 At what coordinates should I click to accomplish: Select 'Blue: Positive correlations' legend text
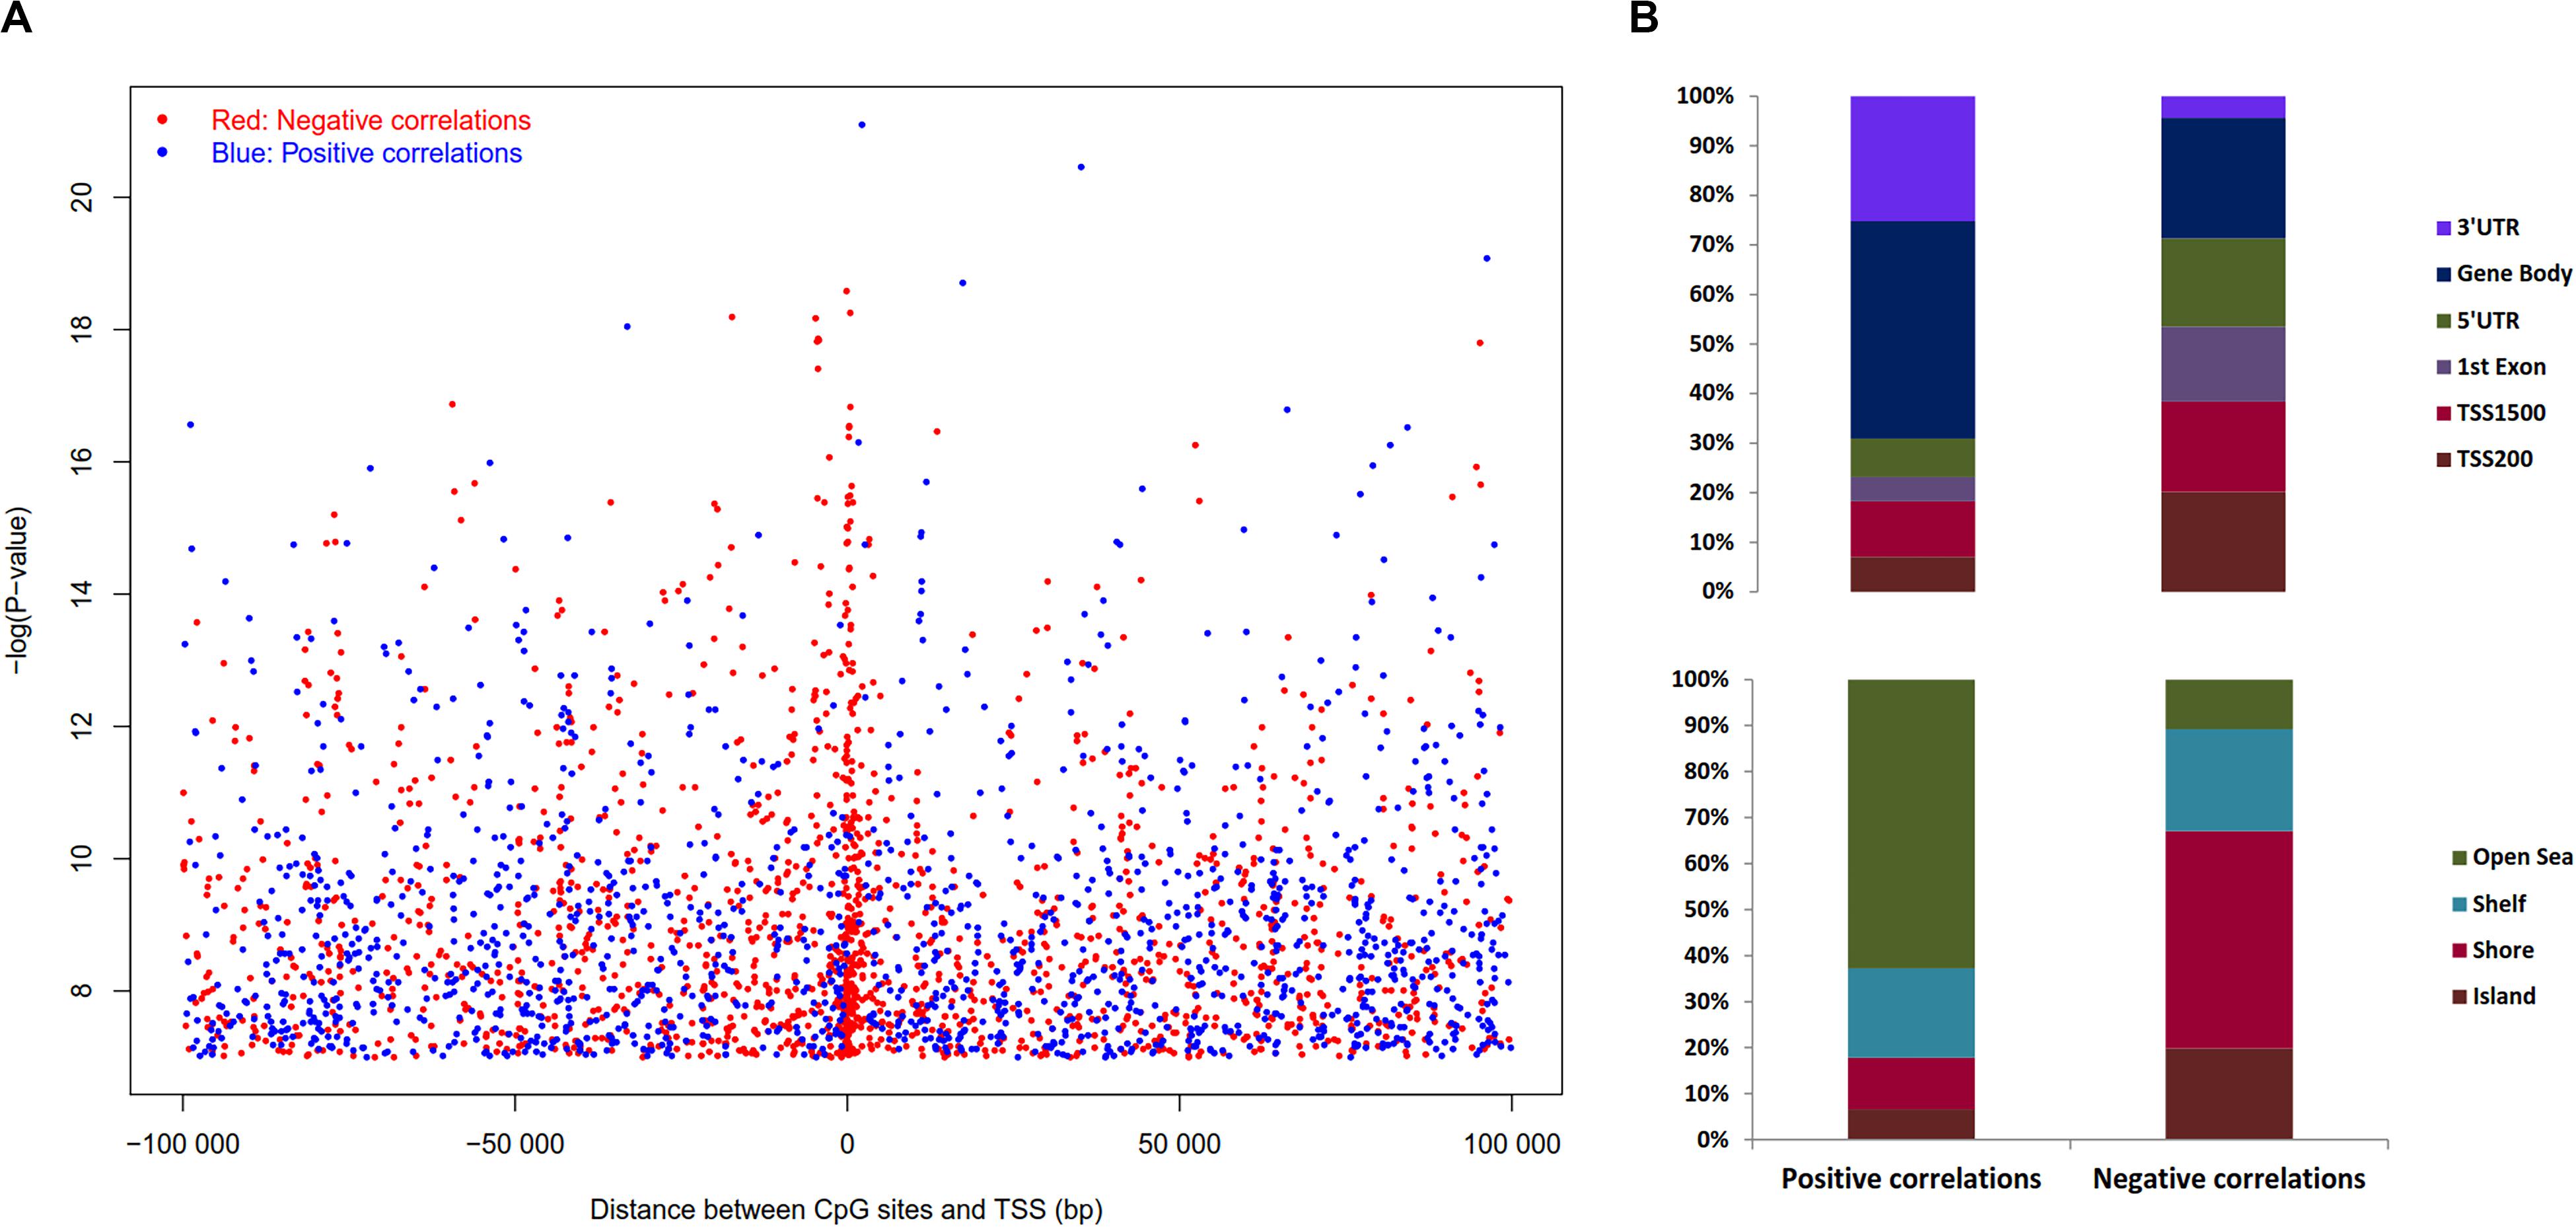367,153
